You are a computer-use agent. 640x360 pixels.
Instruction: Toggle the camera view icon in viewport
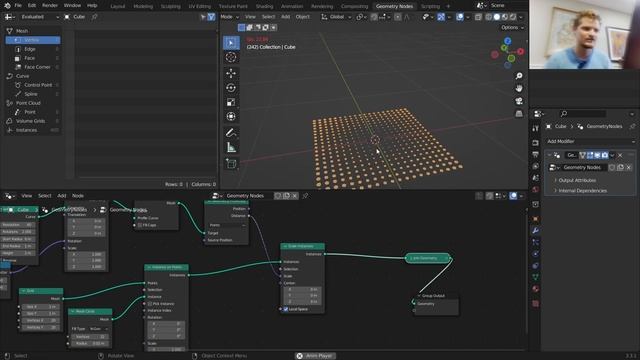coord(519,101)
